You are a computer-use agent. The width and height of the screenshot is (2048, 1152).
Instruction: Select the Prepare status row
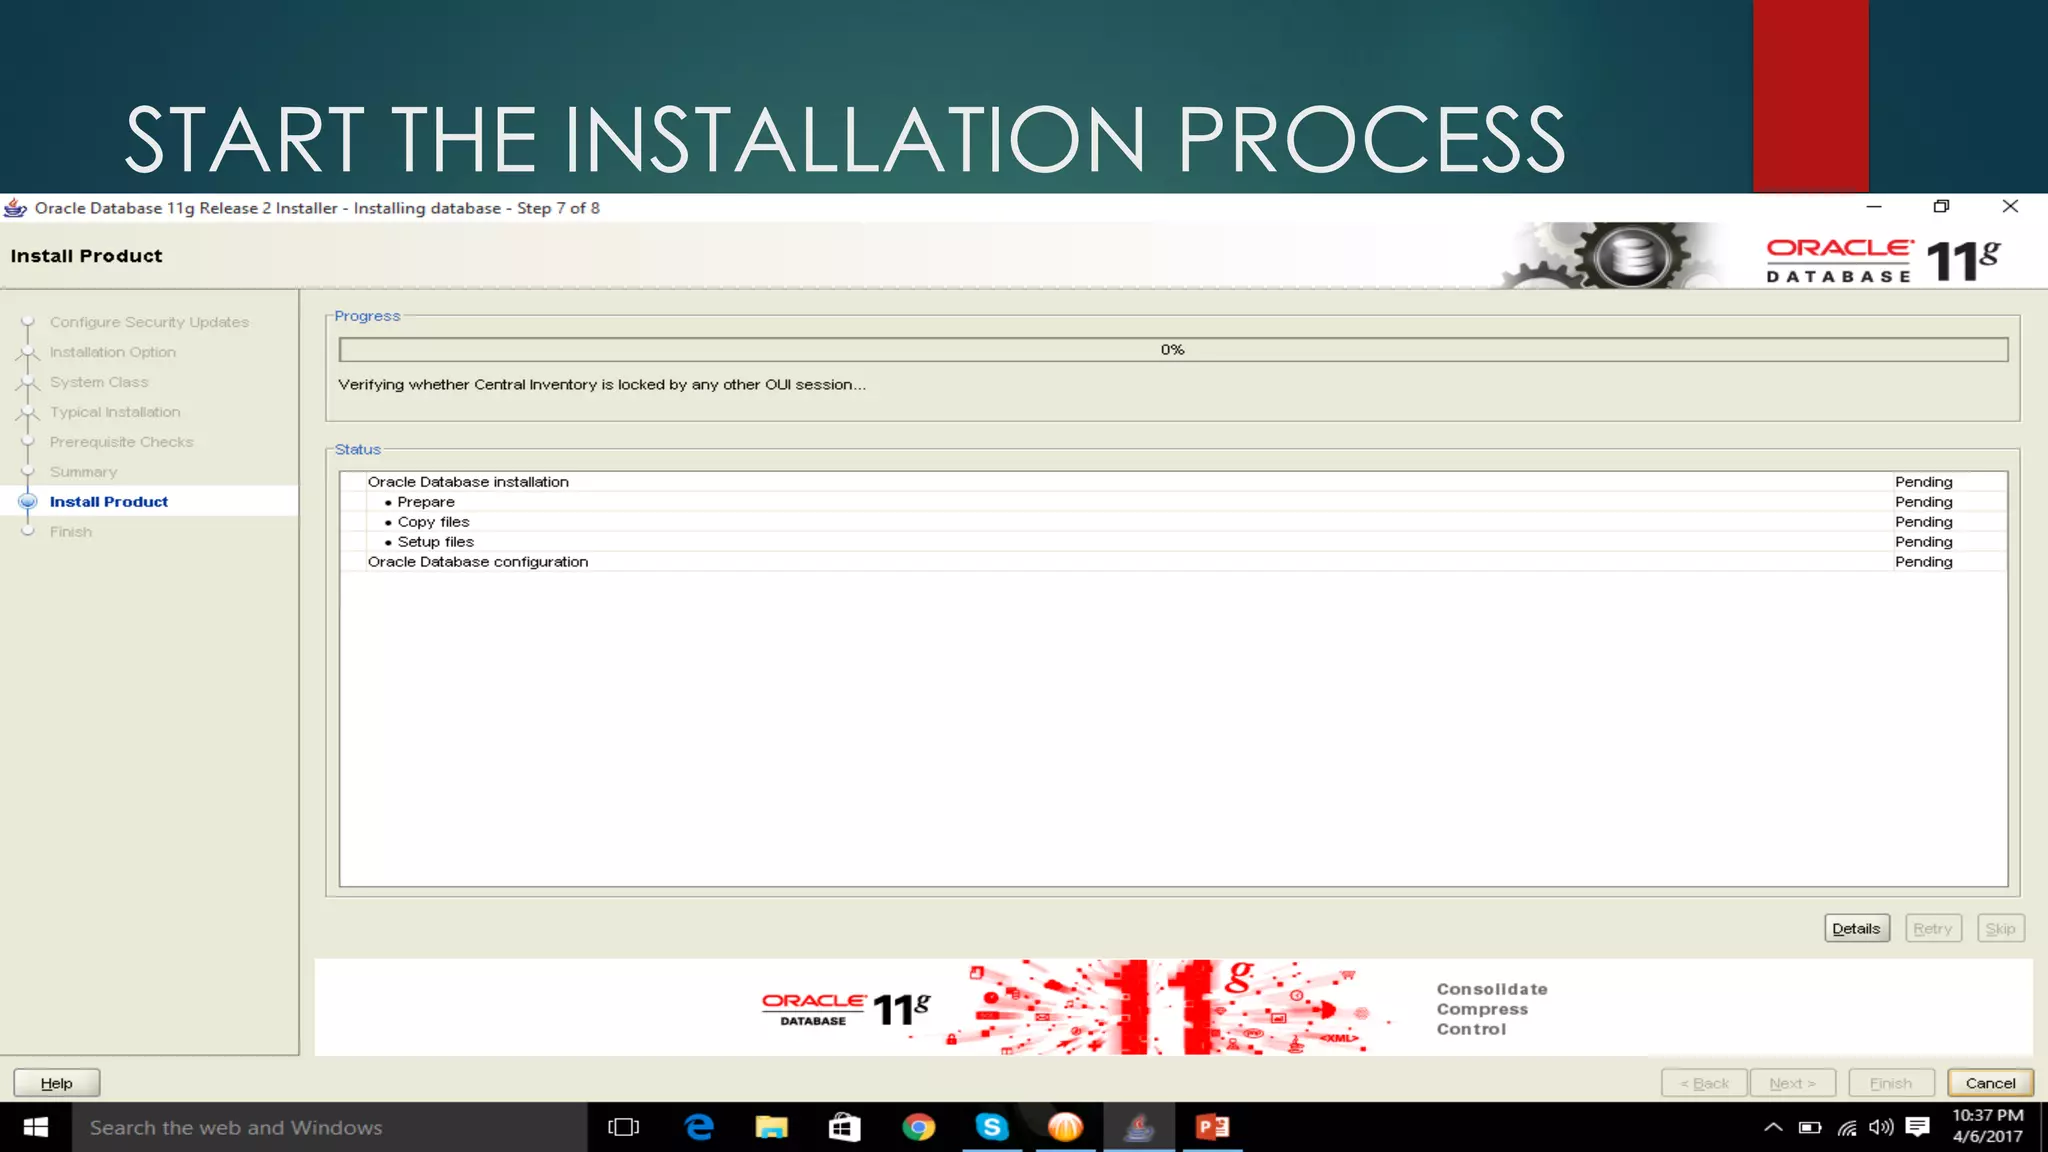(x=1173, y=502)
